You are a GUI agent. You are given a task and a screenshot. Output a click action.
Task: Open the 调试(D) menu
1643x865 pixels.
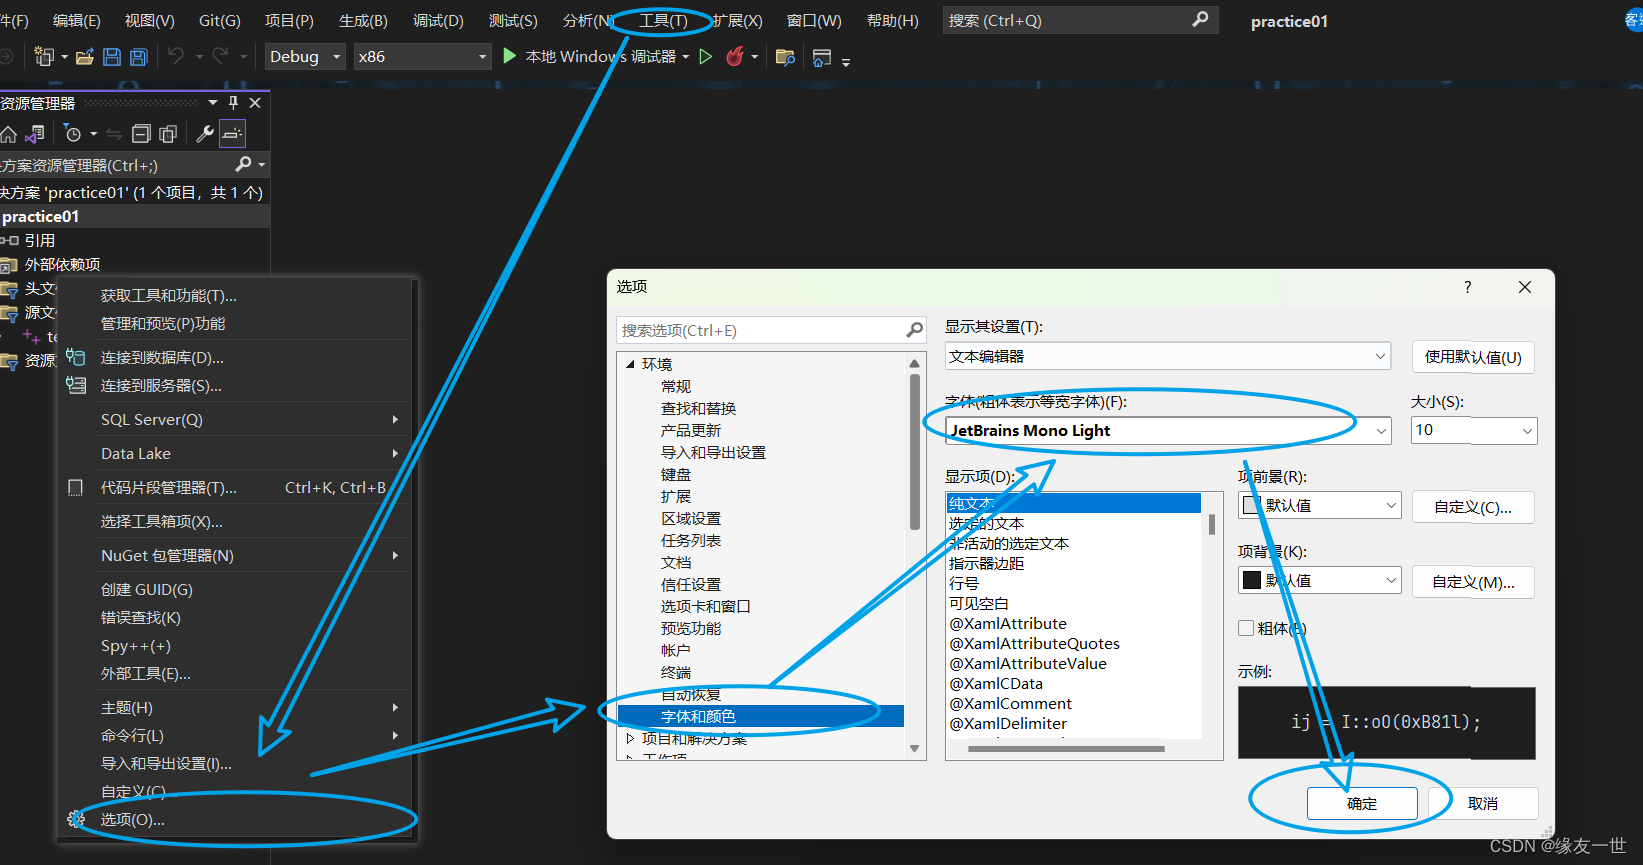[x=438, y=20]
